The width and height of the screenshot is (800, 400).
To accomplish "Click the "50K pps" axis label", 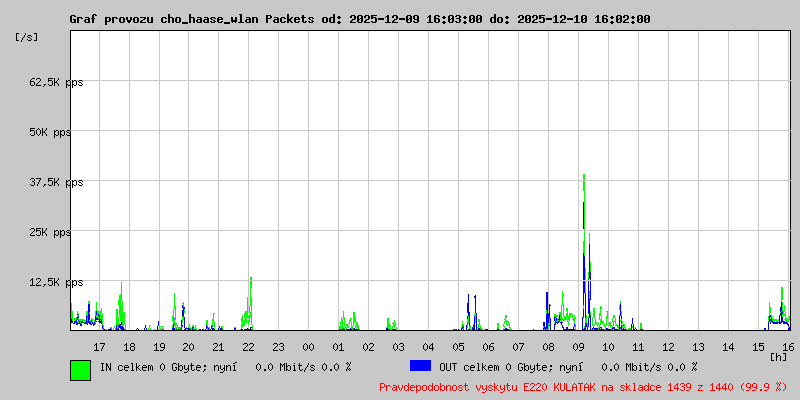I will click(50, 133).
